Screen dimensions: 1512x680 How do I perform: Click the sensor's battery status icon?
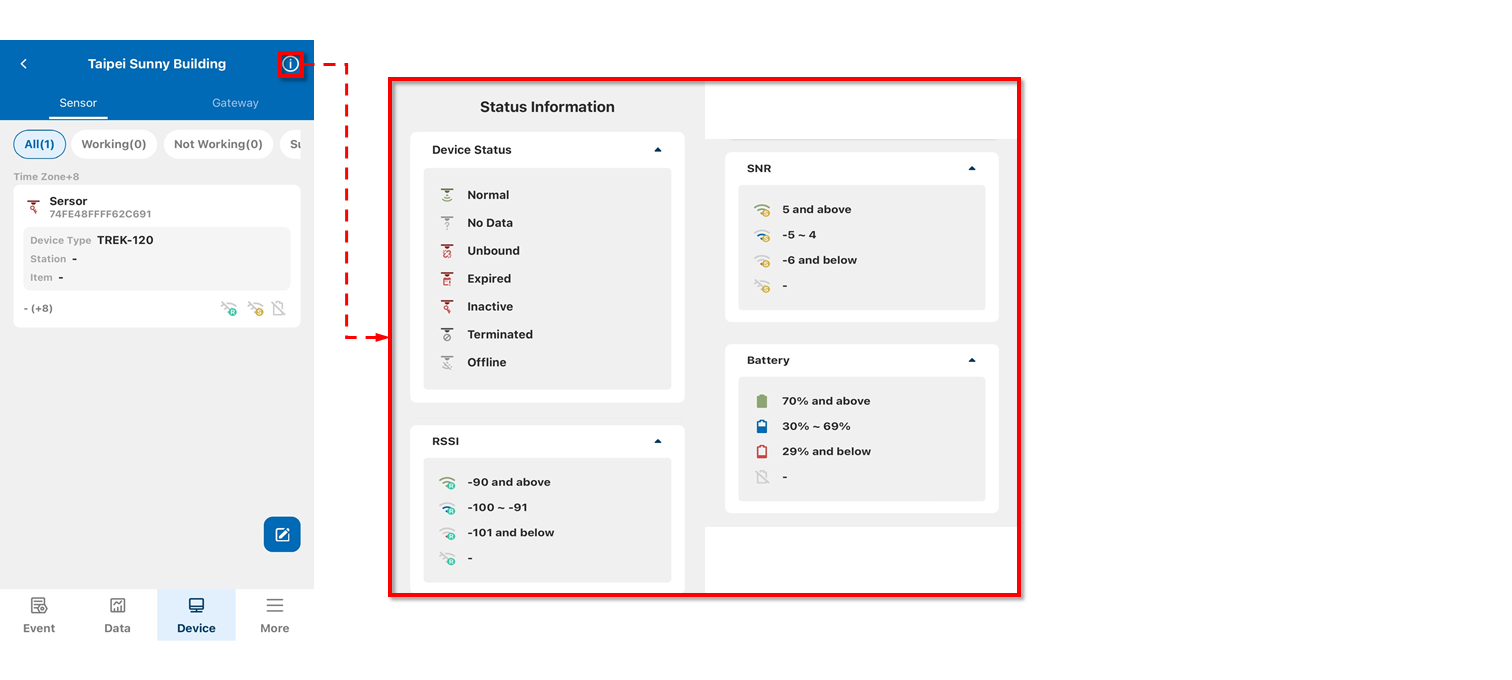279,309
